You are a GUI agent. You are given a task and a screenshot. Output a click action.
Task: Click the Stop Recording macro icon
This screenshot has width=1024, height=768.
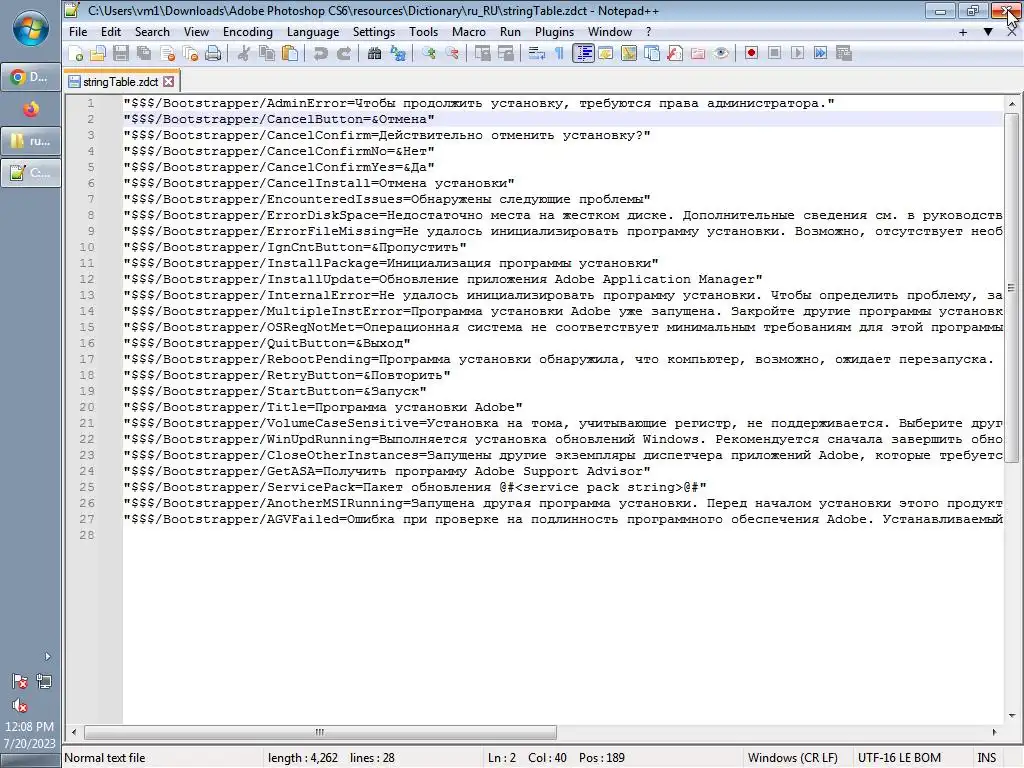point(775,54)
